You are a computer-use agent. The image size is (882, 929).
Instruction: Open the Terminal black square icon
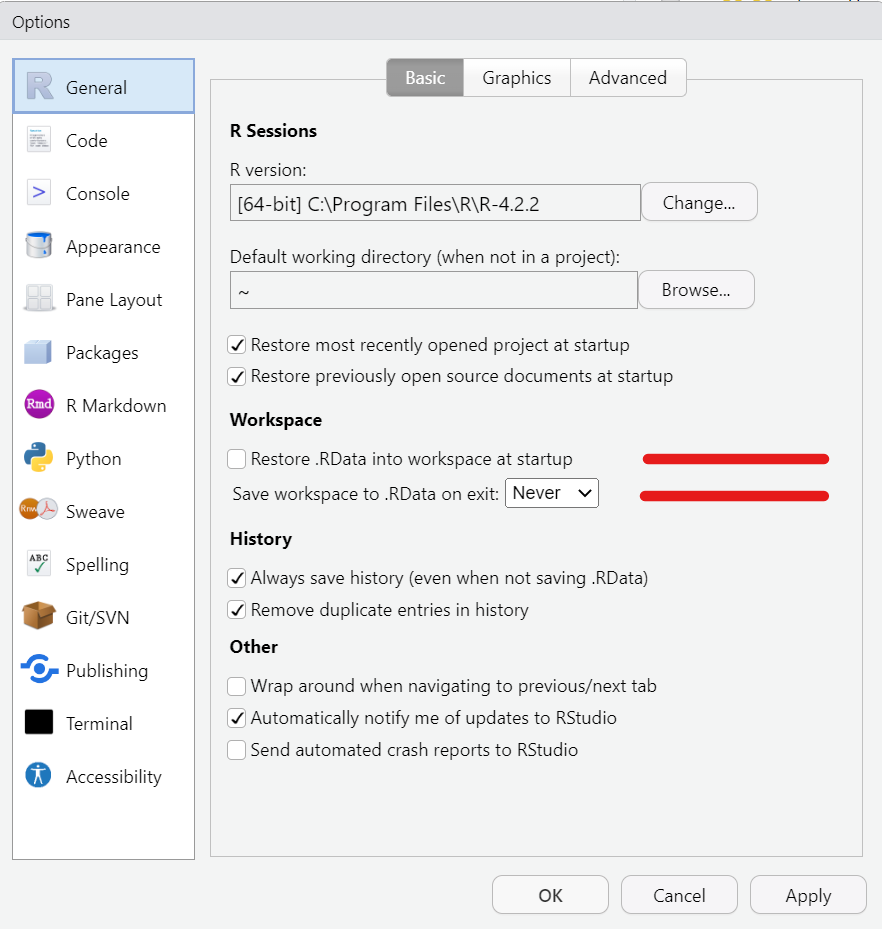click(x=39, y=723)
